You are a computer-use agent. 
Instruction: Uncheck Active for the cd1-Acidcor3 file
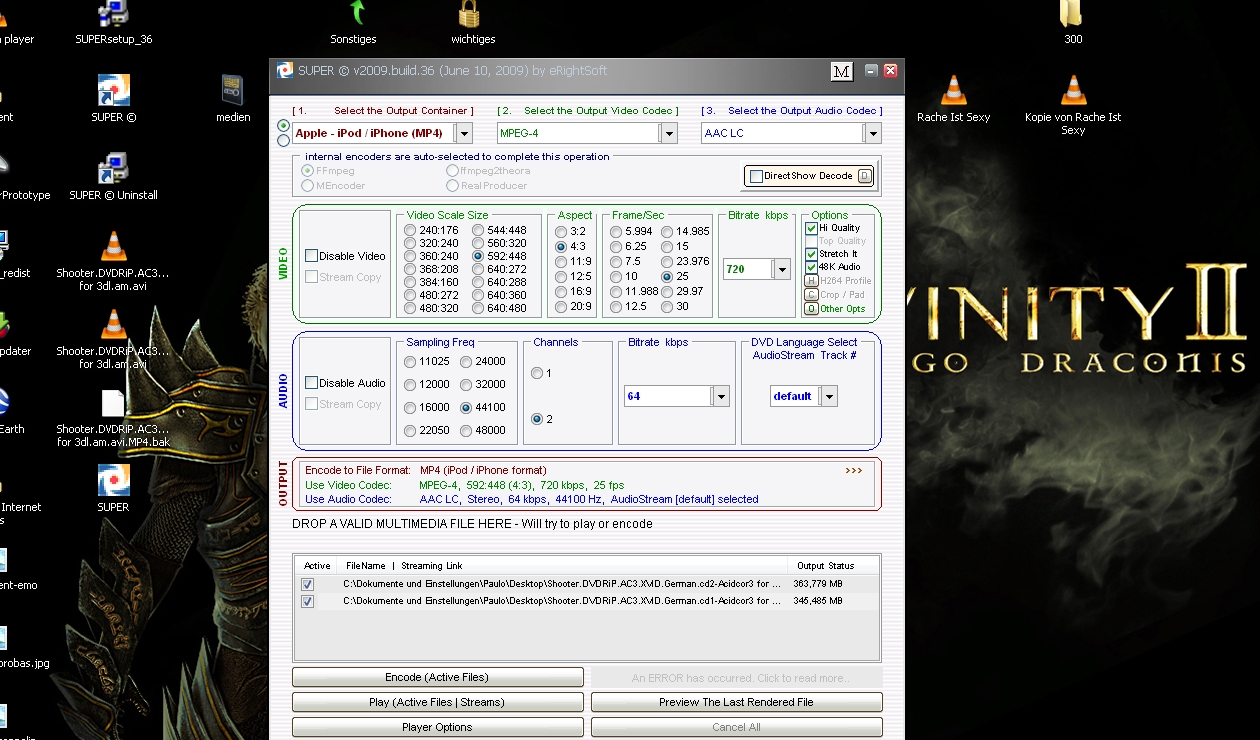click(x=307, y=601)
